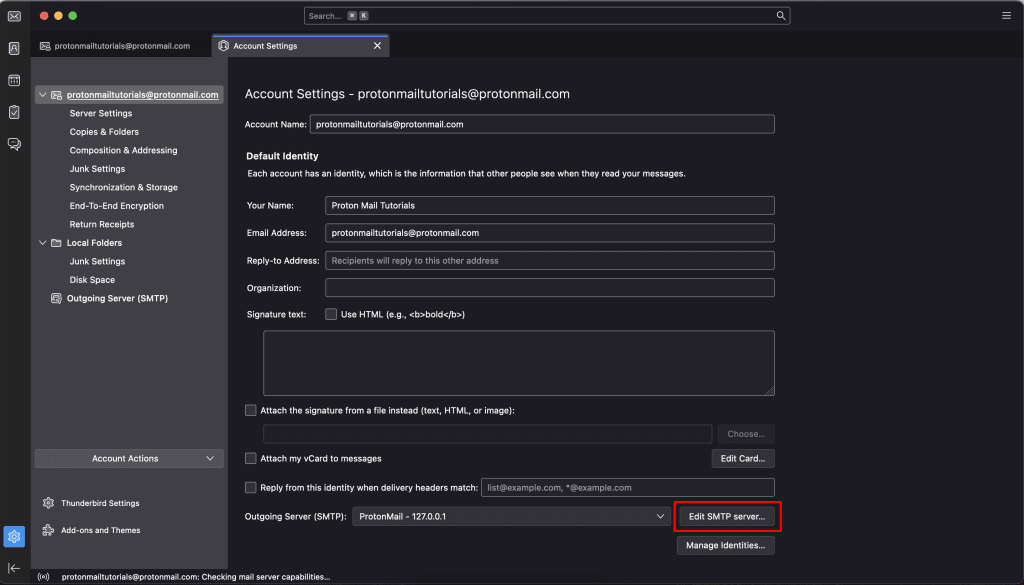Open the Outgoing Server SMTP dropdown

point(511,516)
